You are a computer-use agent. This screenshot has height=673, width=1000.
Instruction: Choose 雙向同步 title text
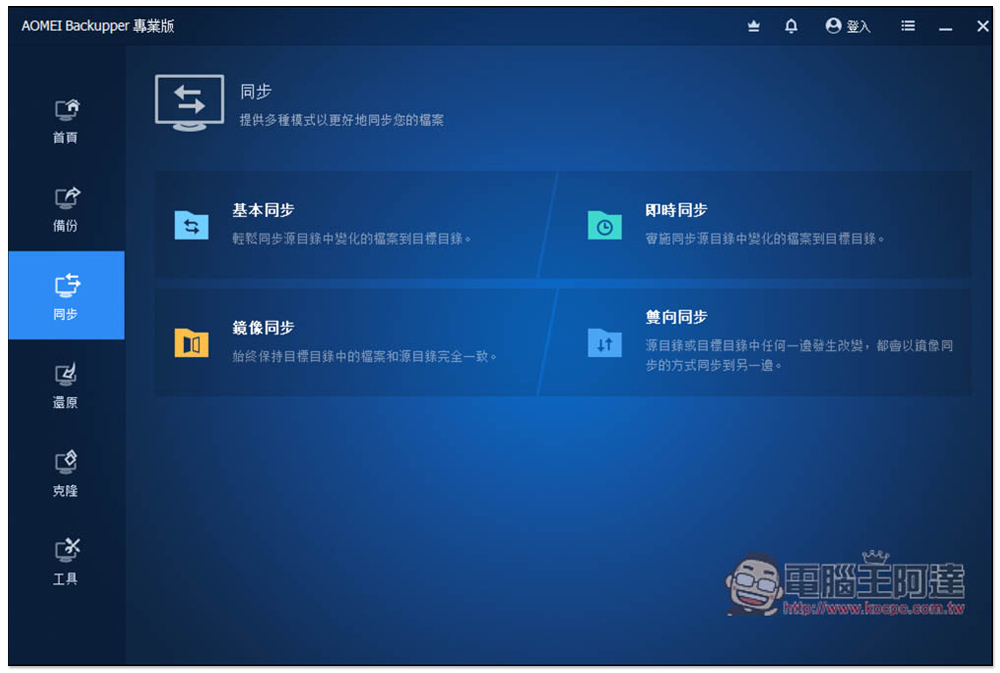pos(677,317)
